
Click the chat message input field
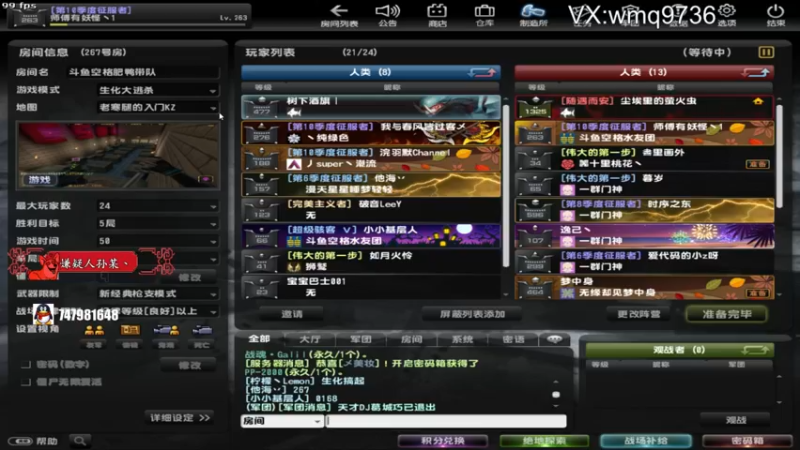446,421
